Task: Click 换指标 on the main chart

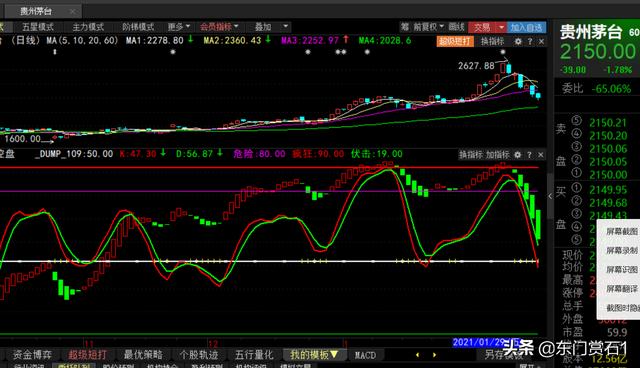Action: click(492, 41)
